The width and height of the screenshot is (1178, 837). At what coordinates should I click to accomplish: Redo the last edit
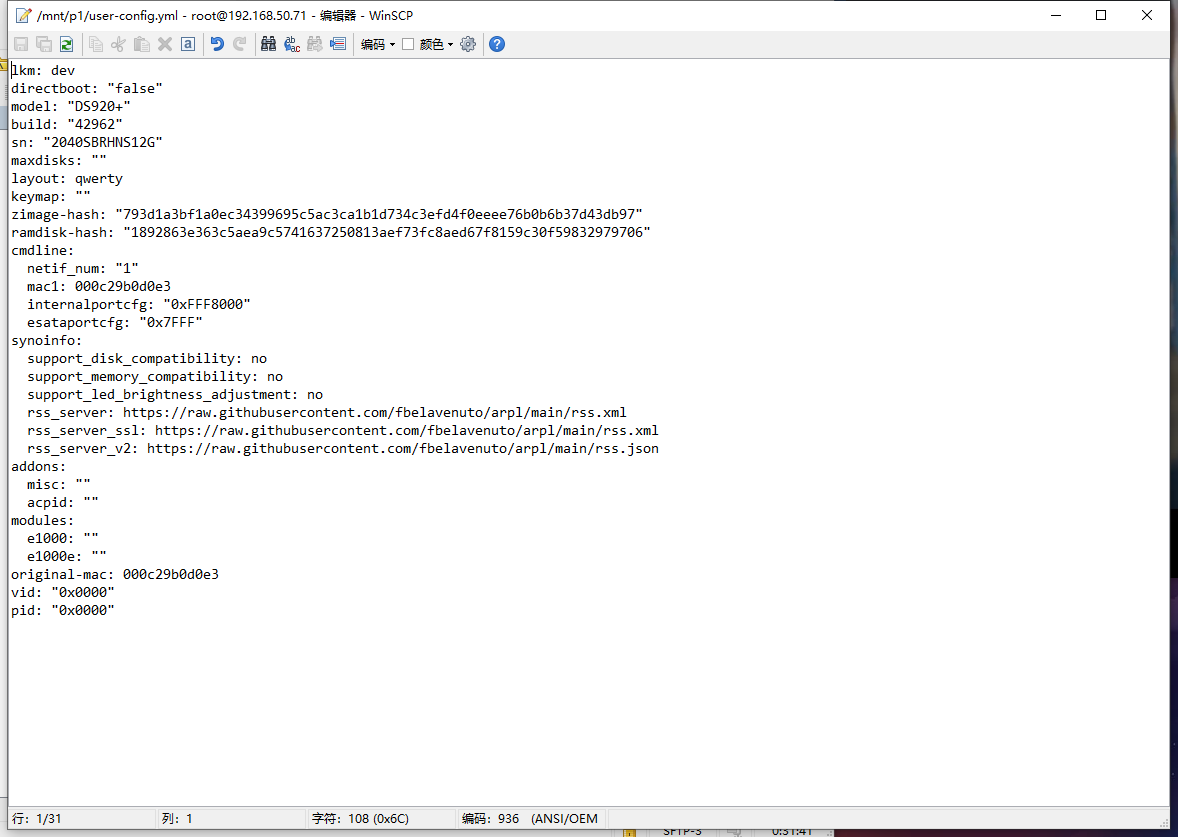[240, 44]
